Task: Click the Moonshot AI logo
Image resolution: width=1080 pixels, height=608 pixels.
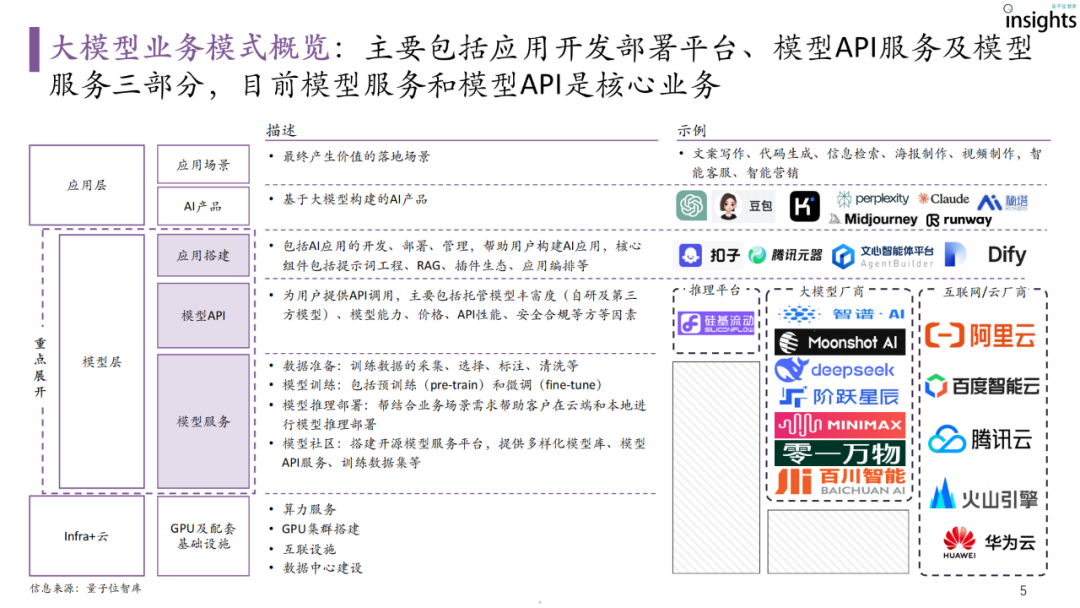Action: coord(840,342)
